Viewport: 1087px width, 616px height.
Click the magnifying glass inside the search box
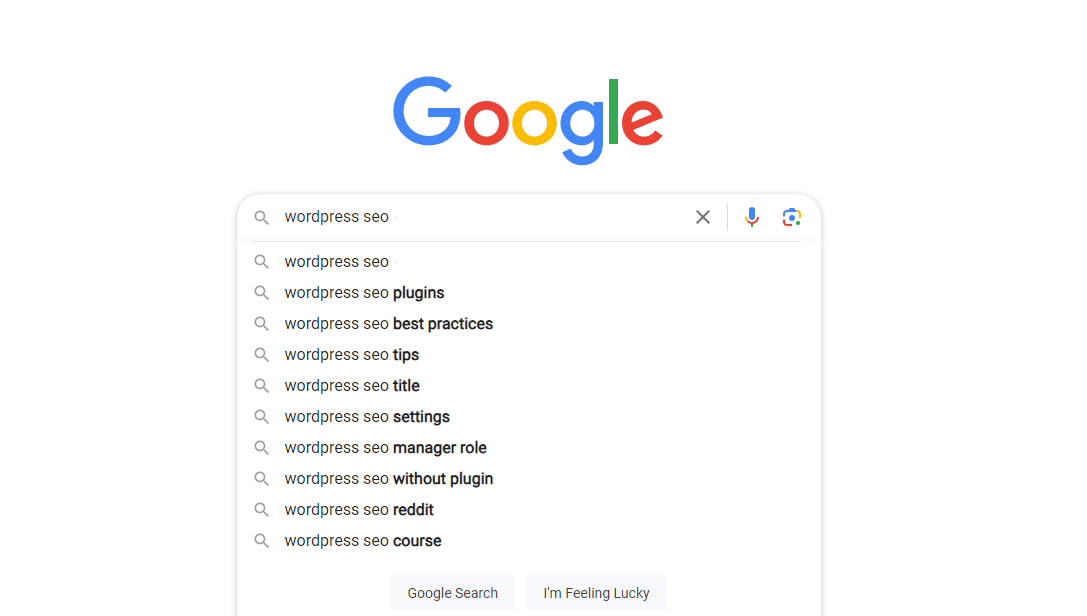[261, 217]
